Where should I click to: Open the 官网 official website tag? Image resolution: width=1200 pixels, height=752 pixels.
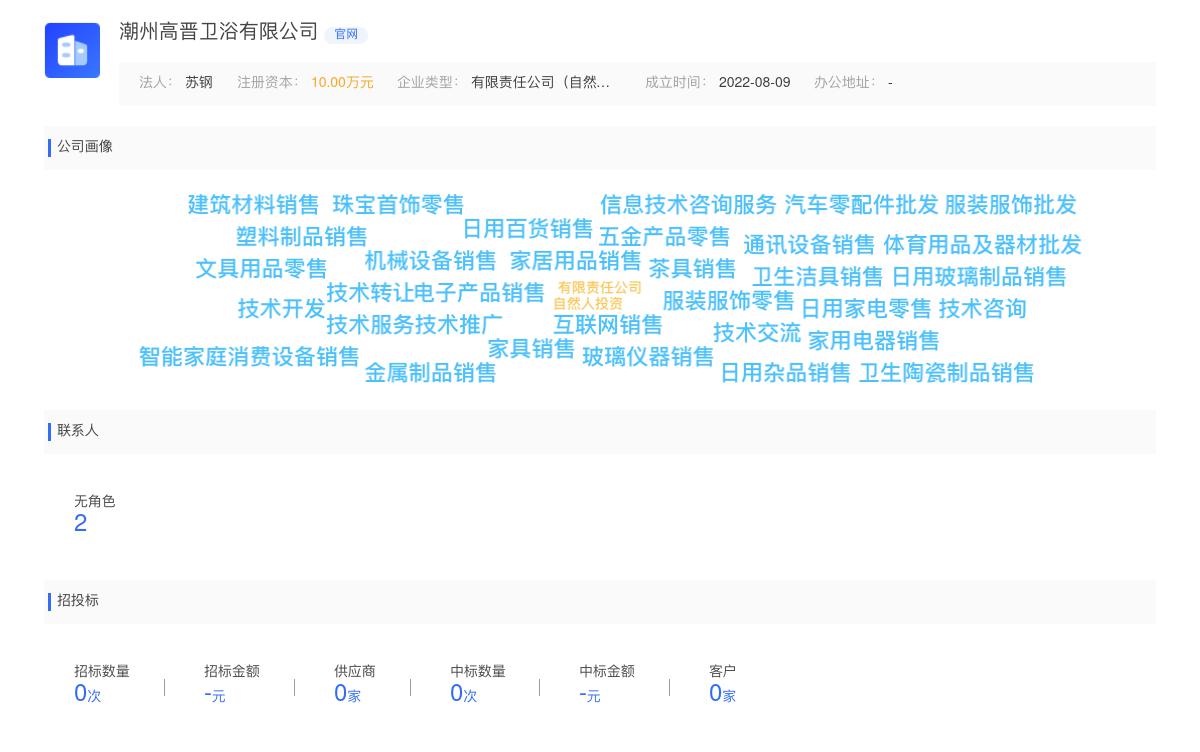[346, 34]
